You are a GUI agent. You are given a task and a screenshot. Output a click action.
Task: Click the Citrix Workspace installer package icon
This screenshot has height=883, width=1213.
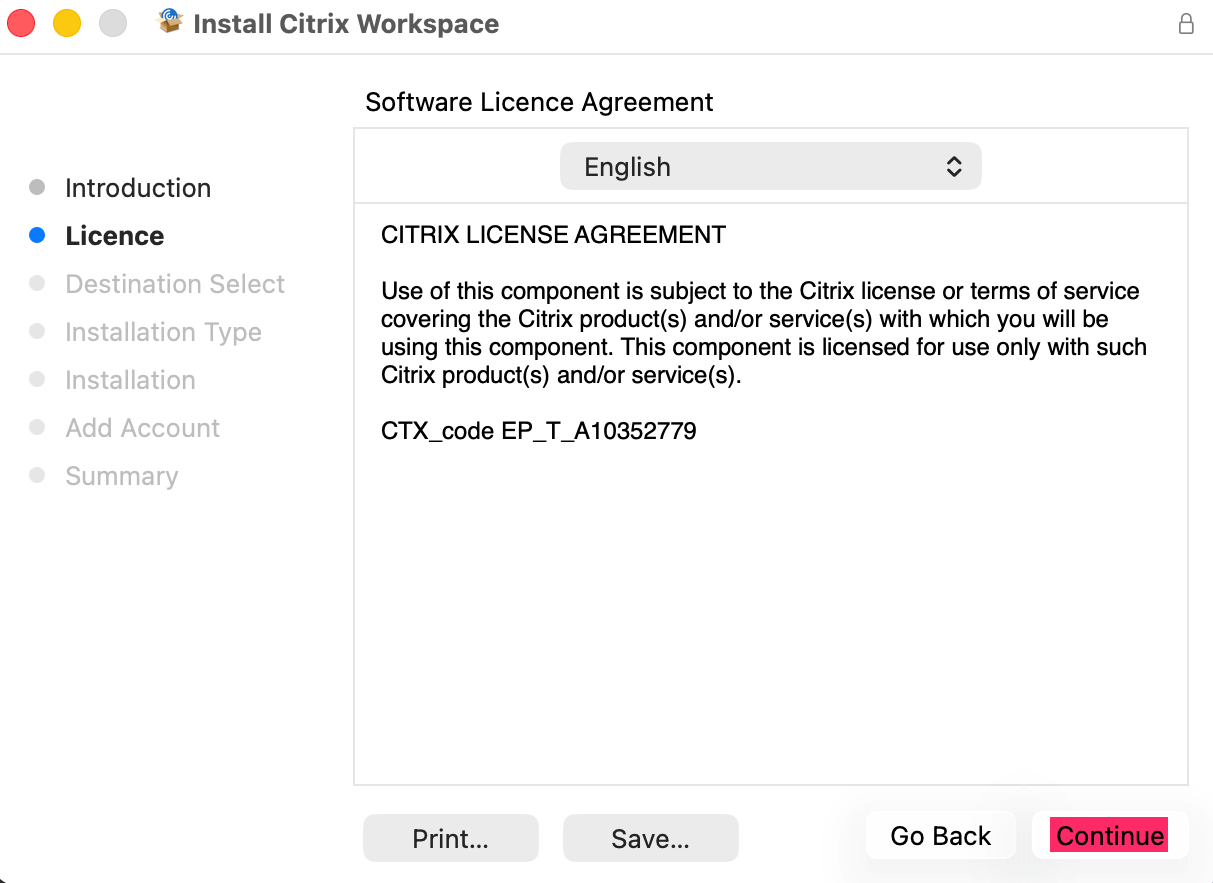[171, 21]
